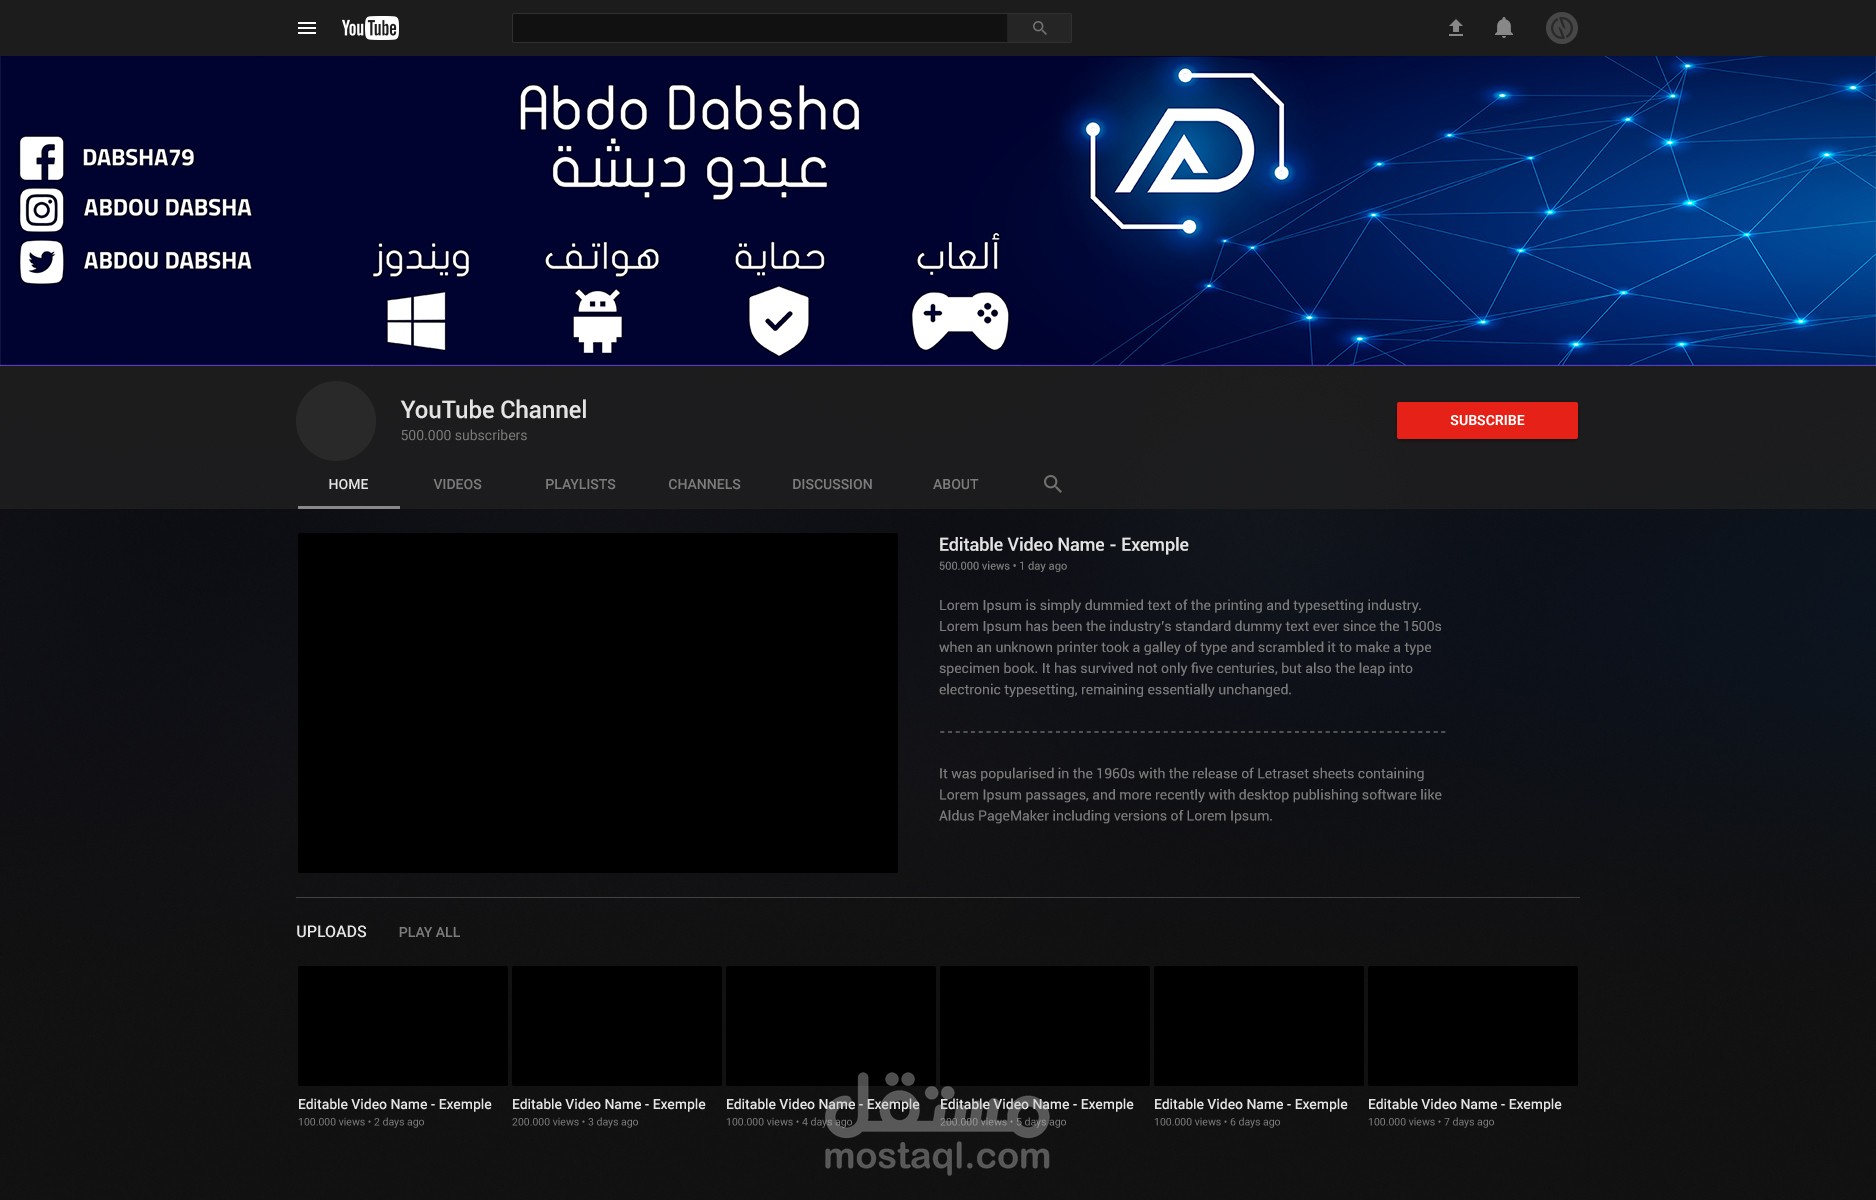Switch to the VIDEOS tab
This screenshot has width=1876, height=1200.
[x=457, y=484]
